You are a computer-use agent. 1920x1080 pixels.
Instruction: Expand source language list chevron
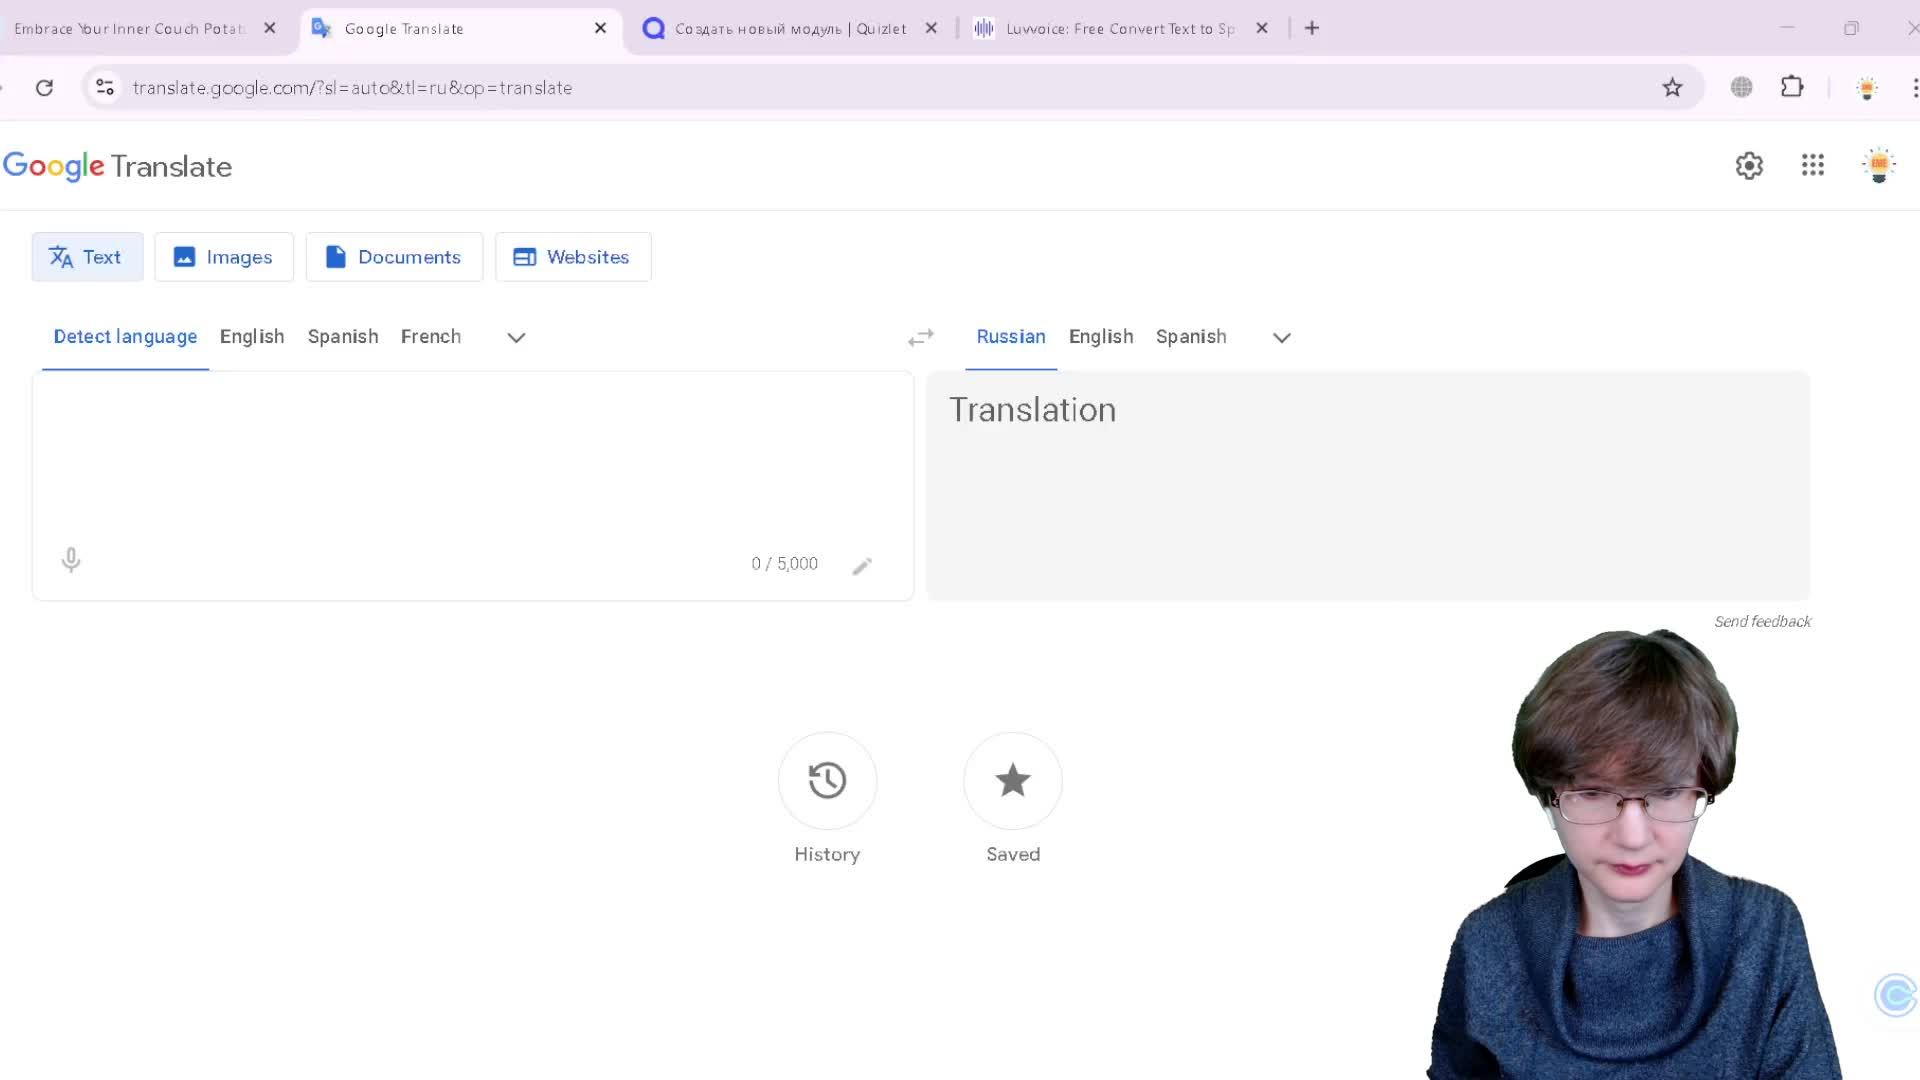click(x=516, y=338)
